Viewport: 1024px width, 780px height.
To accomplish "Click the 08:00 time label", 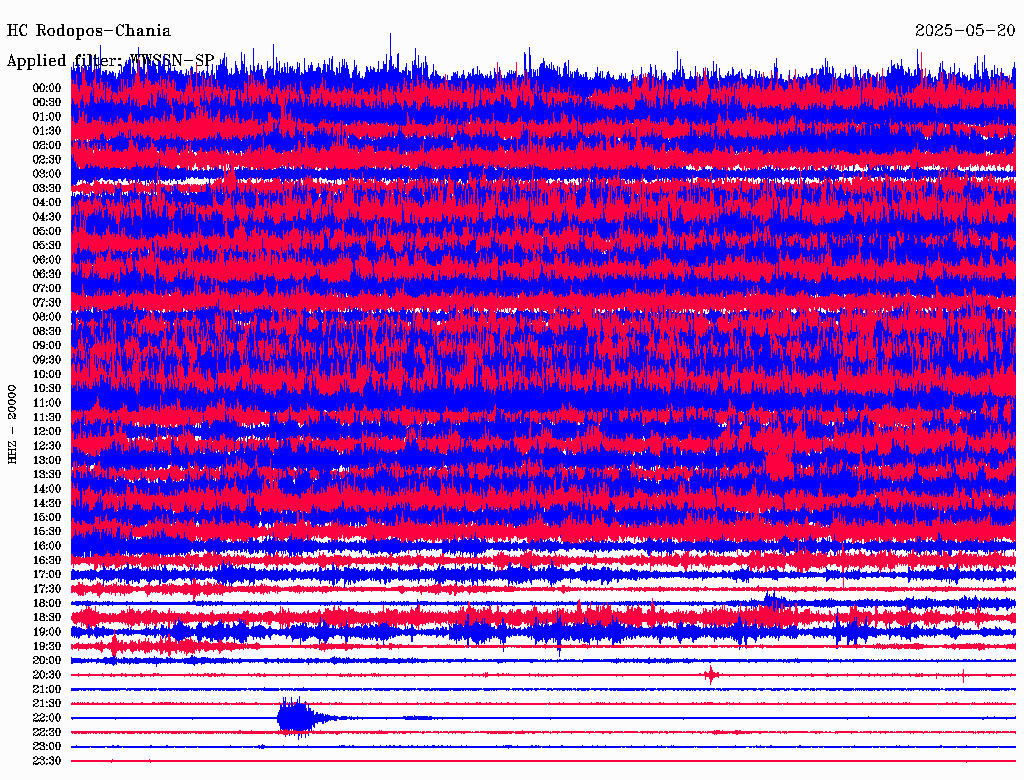I will point(47,317).
